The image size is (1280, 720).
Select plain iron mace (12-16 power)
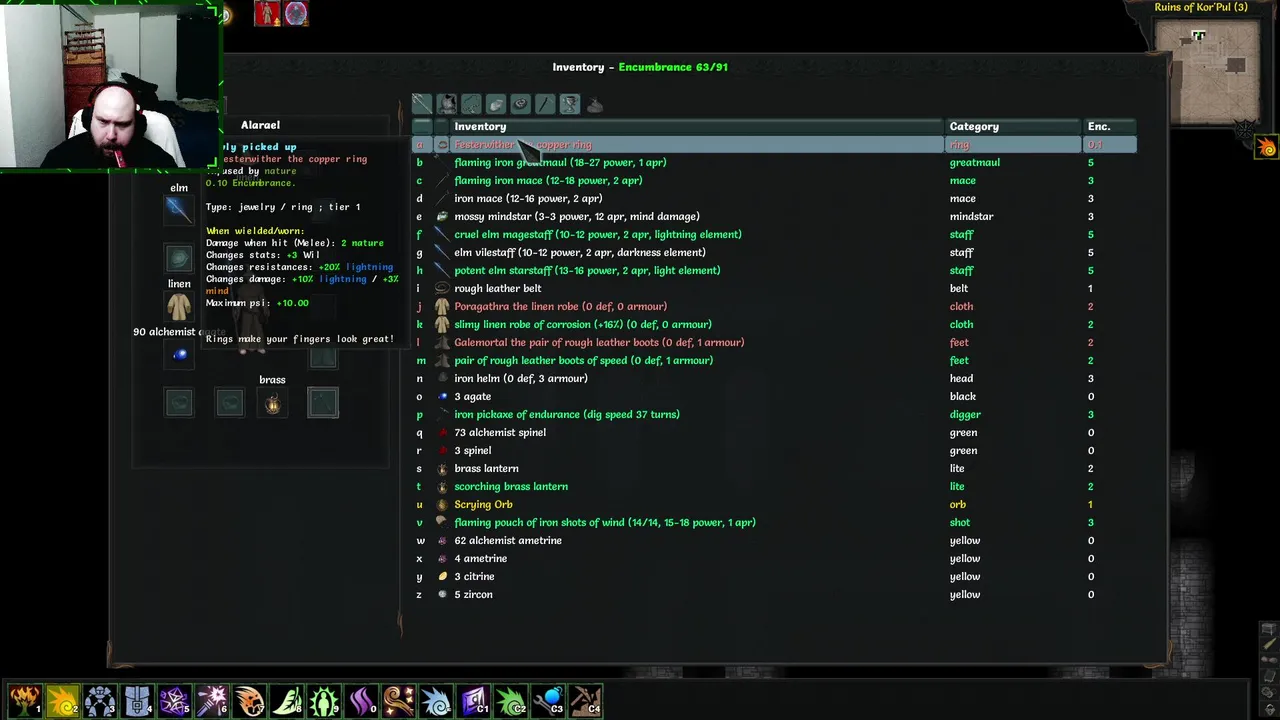[774, 198]
